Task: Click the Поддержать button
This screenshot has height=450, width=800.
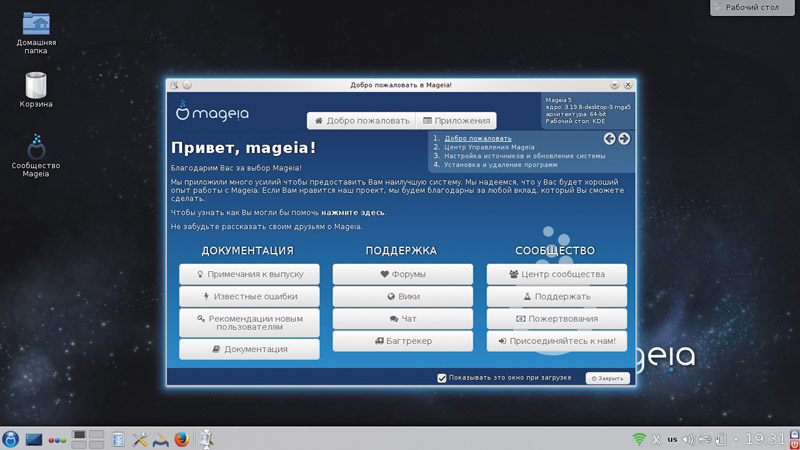Action: point(557,296)
